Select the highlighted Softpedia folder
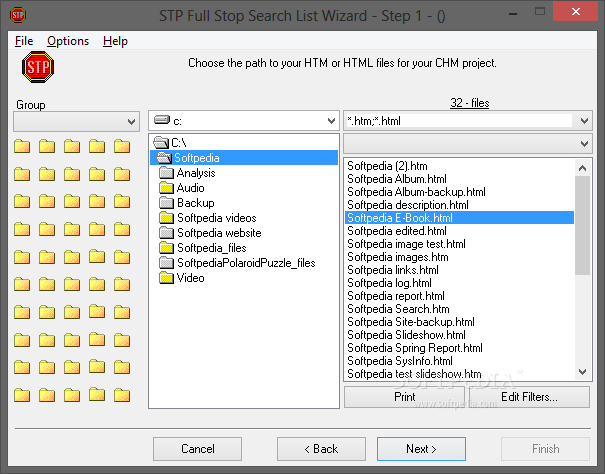The height and width of the screenshot is (474, 605). (x=244, y=157)
